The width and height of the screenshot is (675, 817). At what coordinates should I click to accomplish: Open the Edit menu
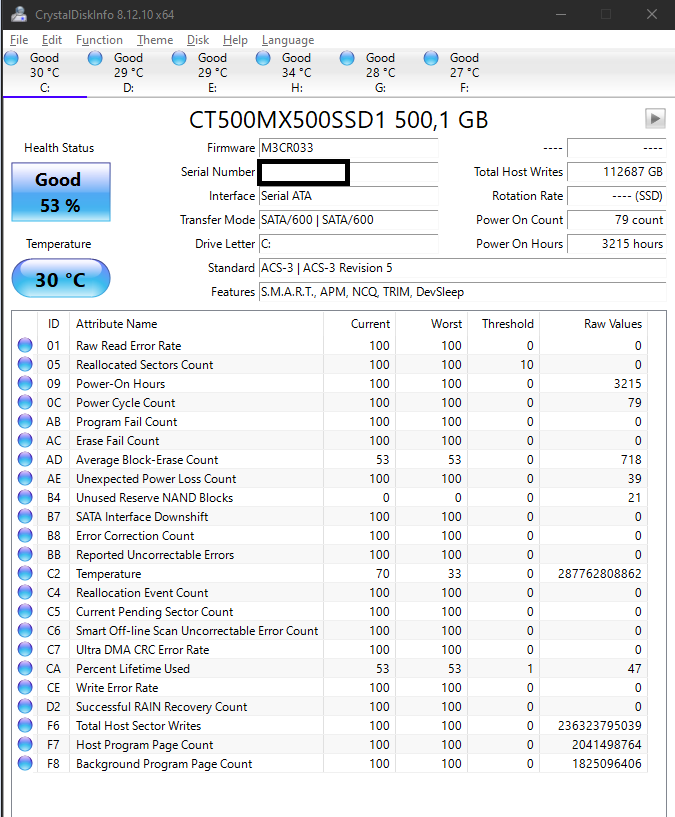[x=52, y=40]
